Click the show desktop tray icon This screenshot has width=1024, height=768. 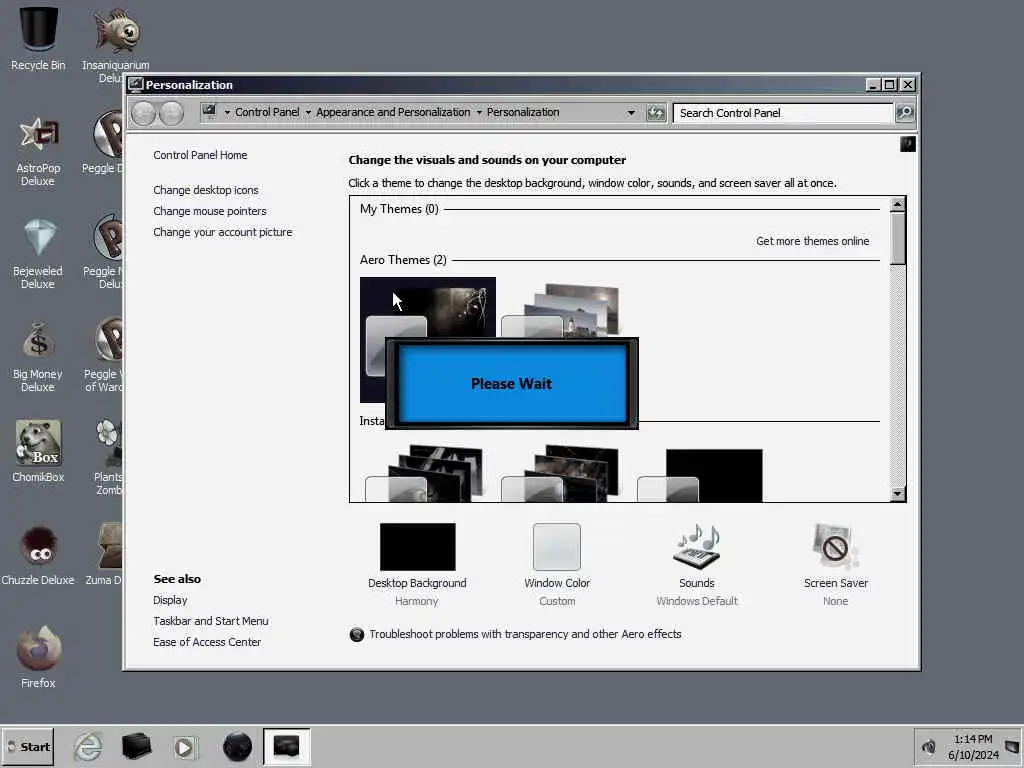(x=1012, y=746)
